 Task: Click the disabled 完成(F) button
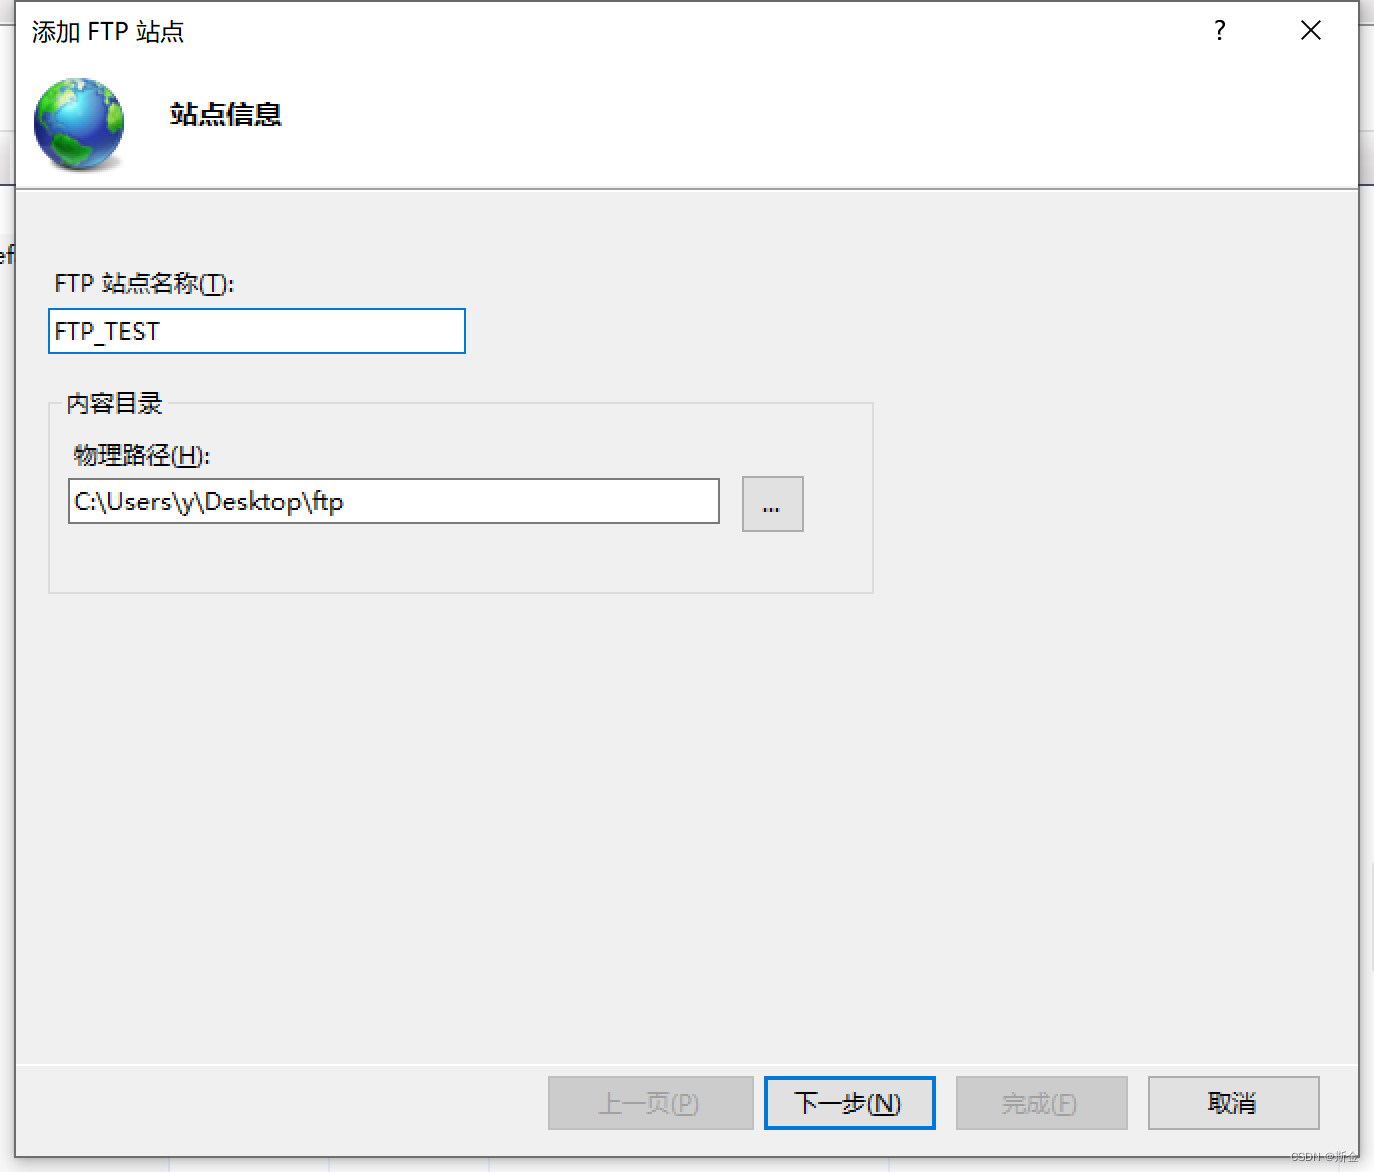click(x=1041, y=1103)
